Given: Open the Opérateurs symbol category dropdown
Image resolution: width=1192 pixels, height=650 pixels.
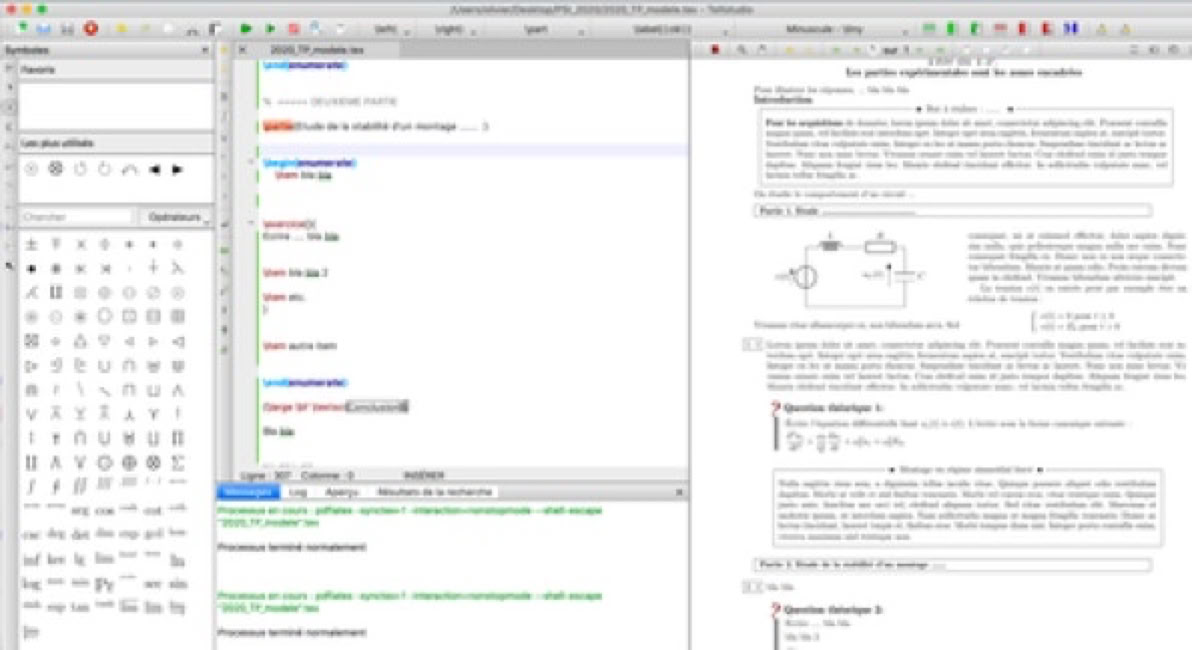Looking at the screenshot, I should [177, 217].
